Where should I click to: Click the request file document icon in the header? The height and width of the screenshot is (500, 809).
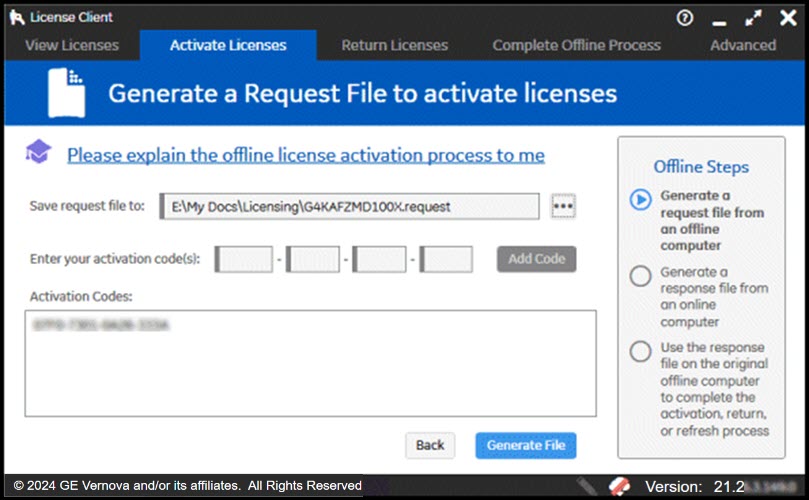[67, 93]
